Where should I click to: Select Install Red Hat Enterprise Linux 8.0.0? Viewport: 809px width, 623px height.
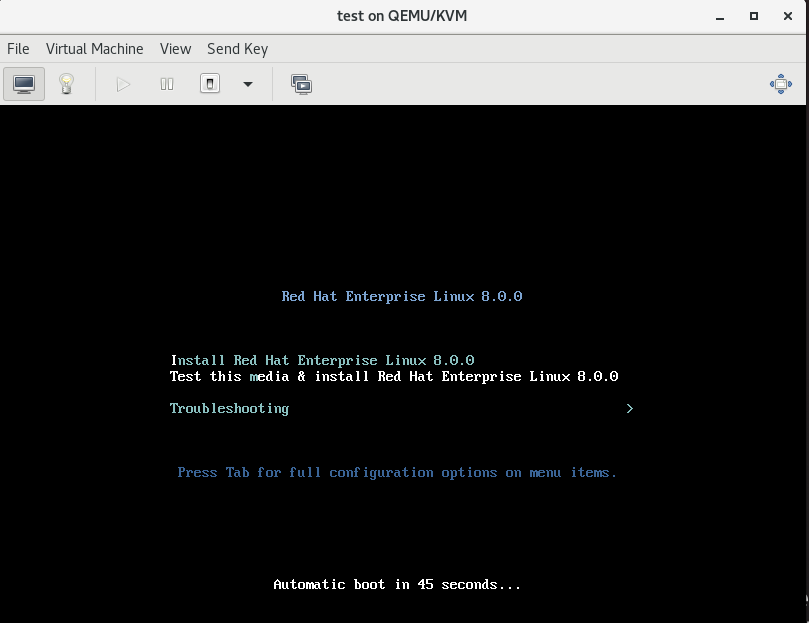tap(322, 360)
